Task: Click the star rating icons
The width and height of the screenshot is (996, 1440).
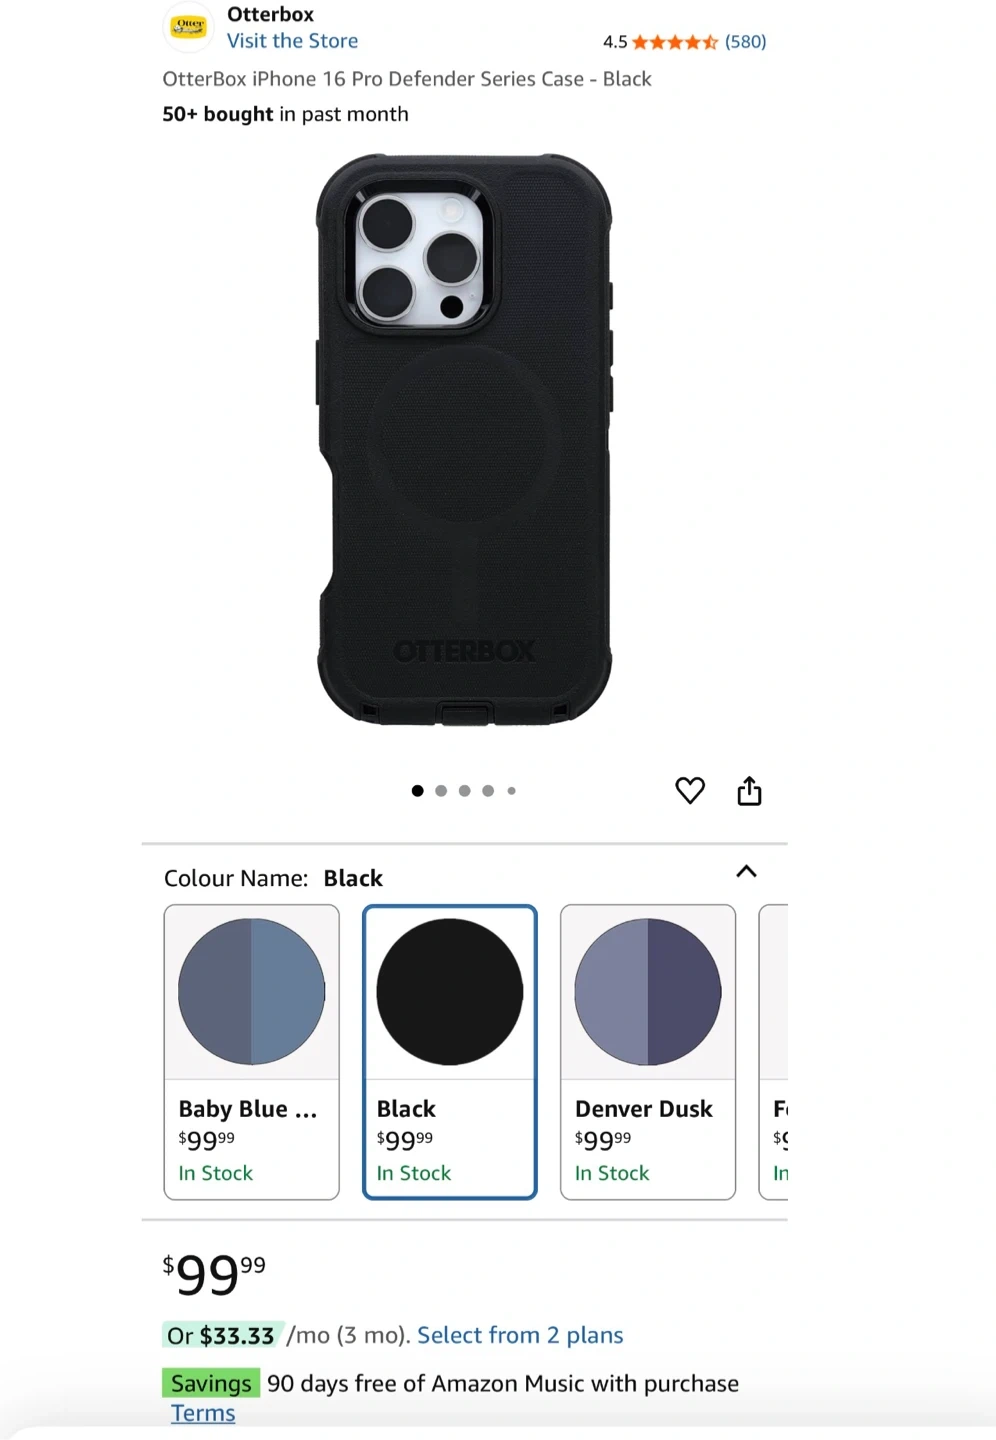Action: (x=675, y=42)
